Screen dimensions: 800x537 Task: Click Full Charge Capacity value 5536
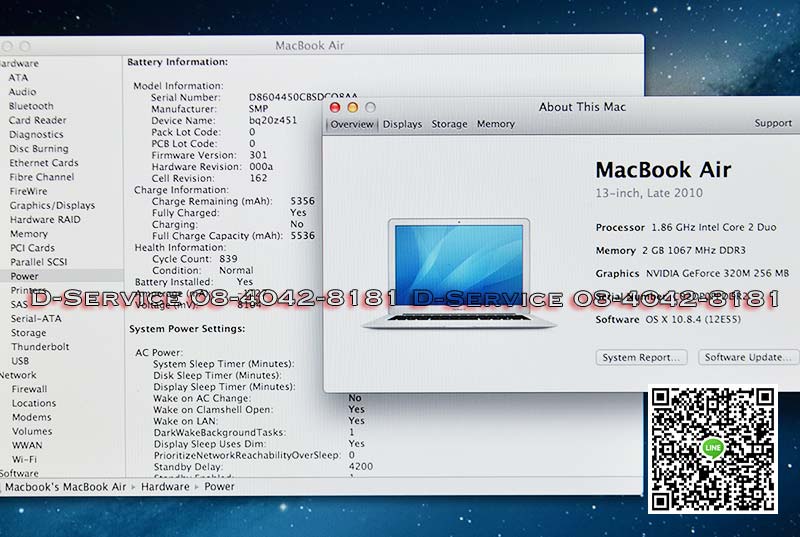tap(303, 236)
